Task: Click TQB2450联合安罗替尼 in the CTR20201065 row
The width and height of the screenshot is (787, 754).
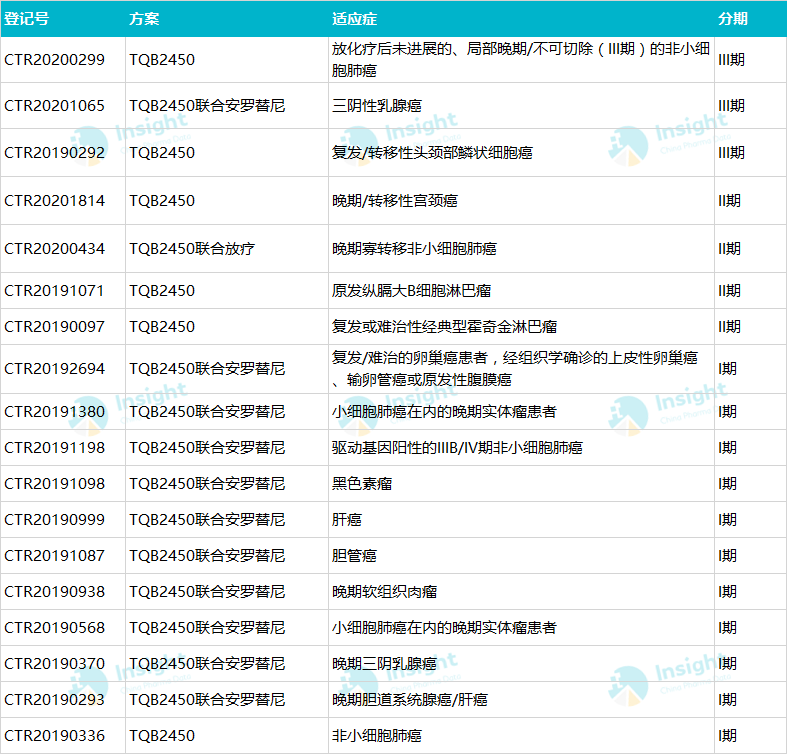Action: [x=207, y=106]
